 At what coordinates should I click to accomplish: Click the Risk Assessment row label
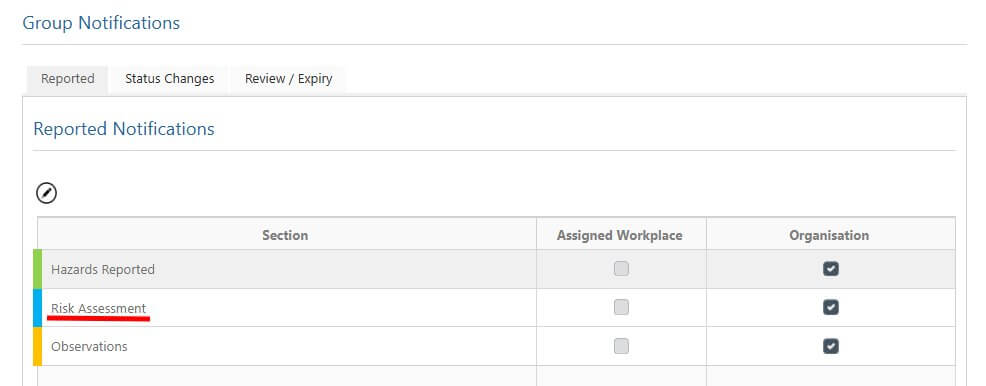click(99, 309)
